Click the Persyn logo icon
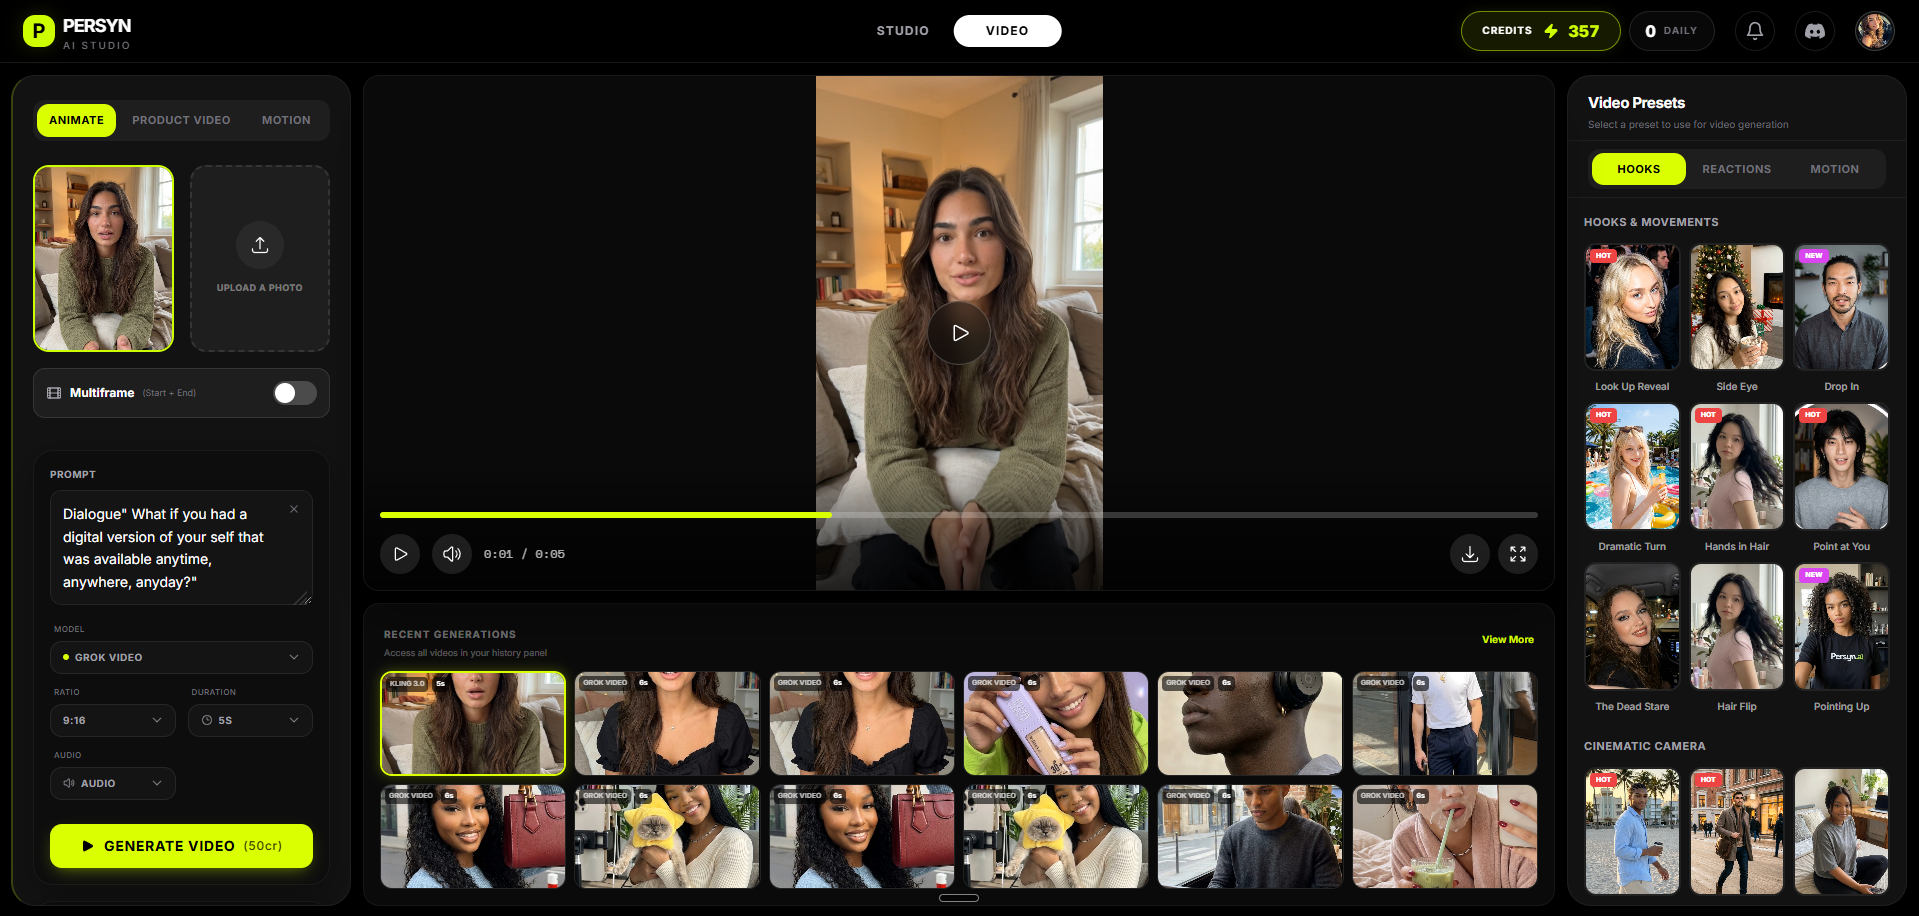Image resolution: width=1919 pixels, height=916 pixels. pyautogui.click(x=38, y=31)
